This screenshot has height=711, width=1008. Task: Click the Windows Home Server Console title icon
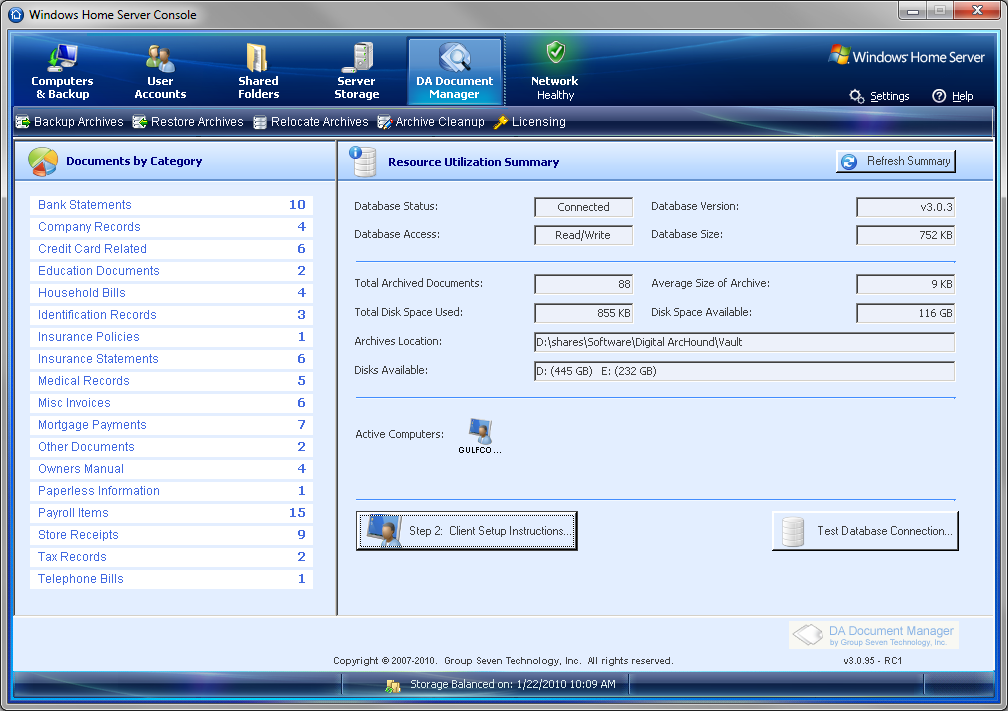(x=16, y=14)
